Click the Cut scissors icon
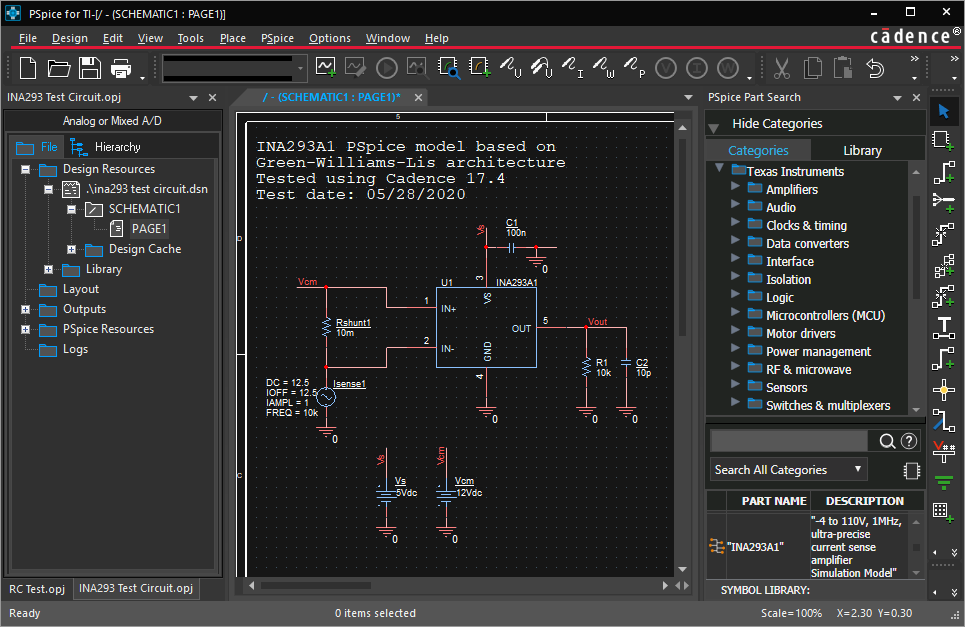This screenshot has height=627, width=965. pyautogui.click(x=782, y=68)
